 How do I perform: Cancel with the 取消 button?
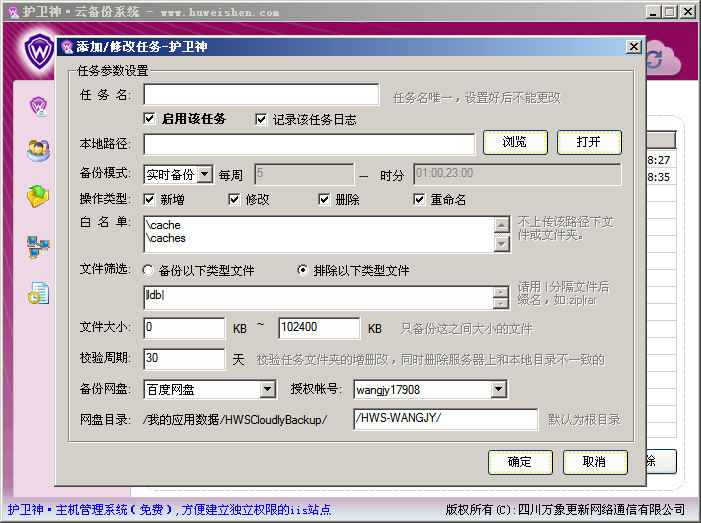(x=595, y=462)
